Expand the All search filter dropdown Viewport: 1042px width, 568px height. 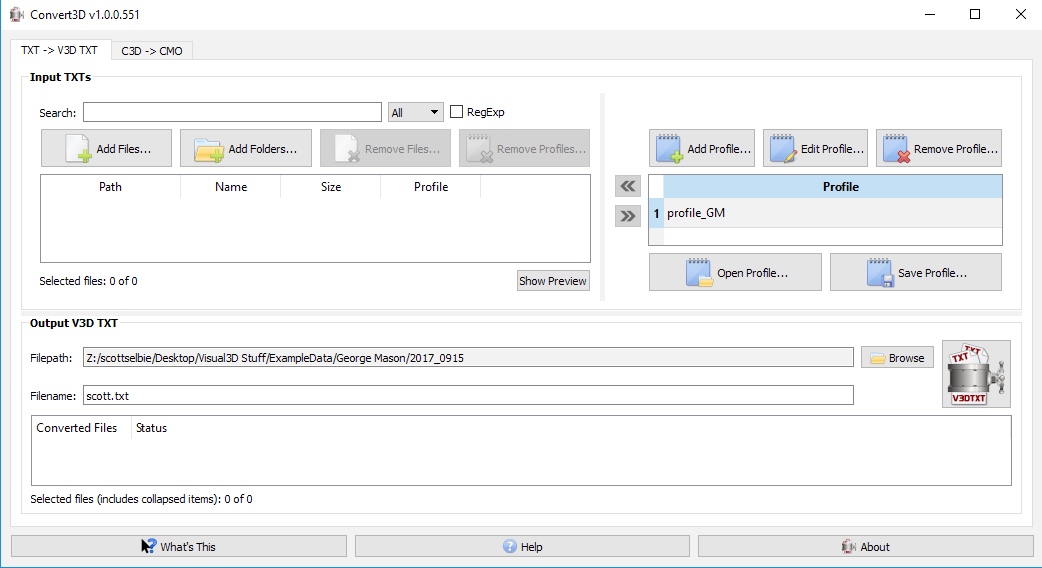pos(415,113)
